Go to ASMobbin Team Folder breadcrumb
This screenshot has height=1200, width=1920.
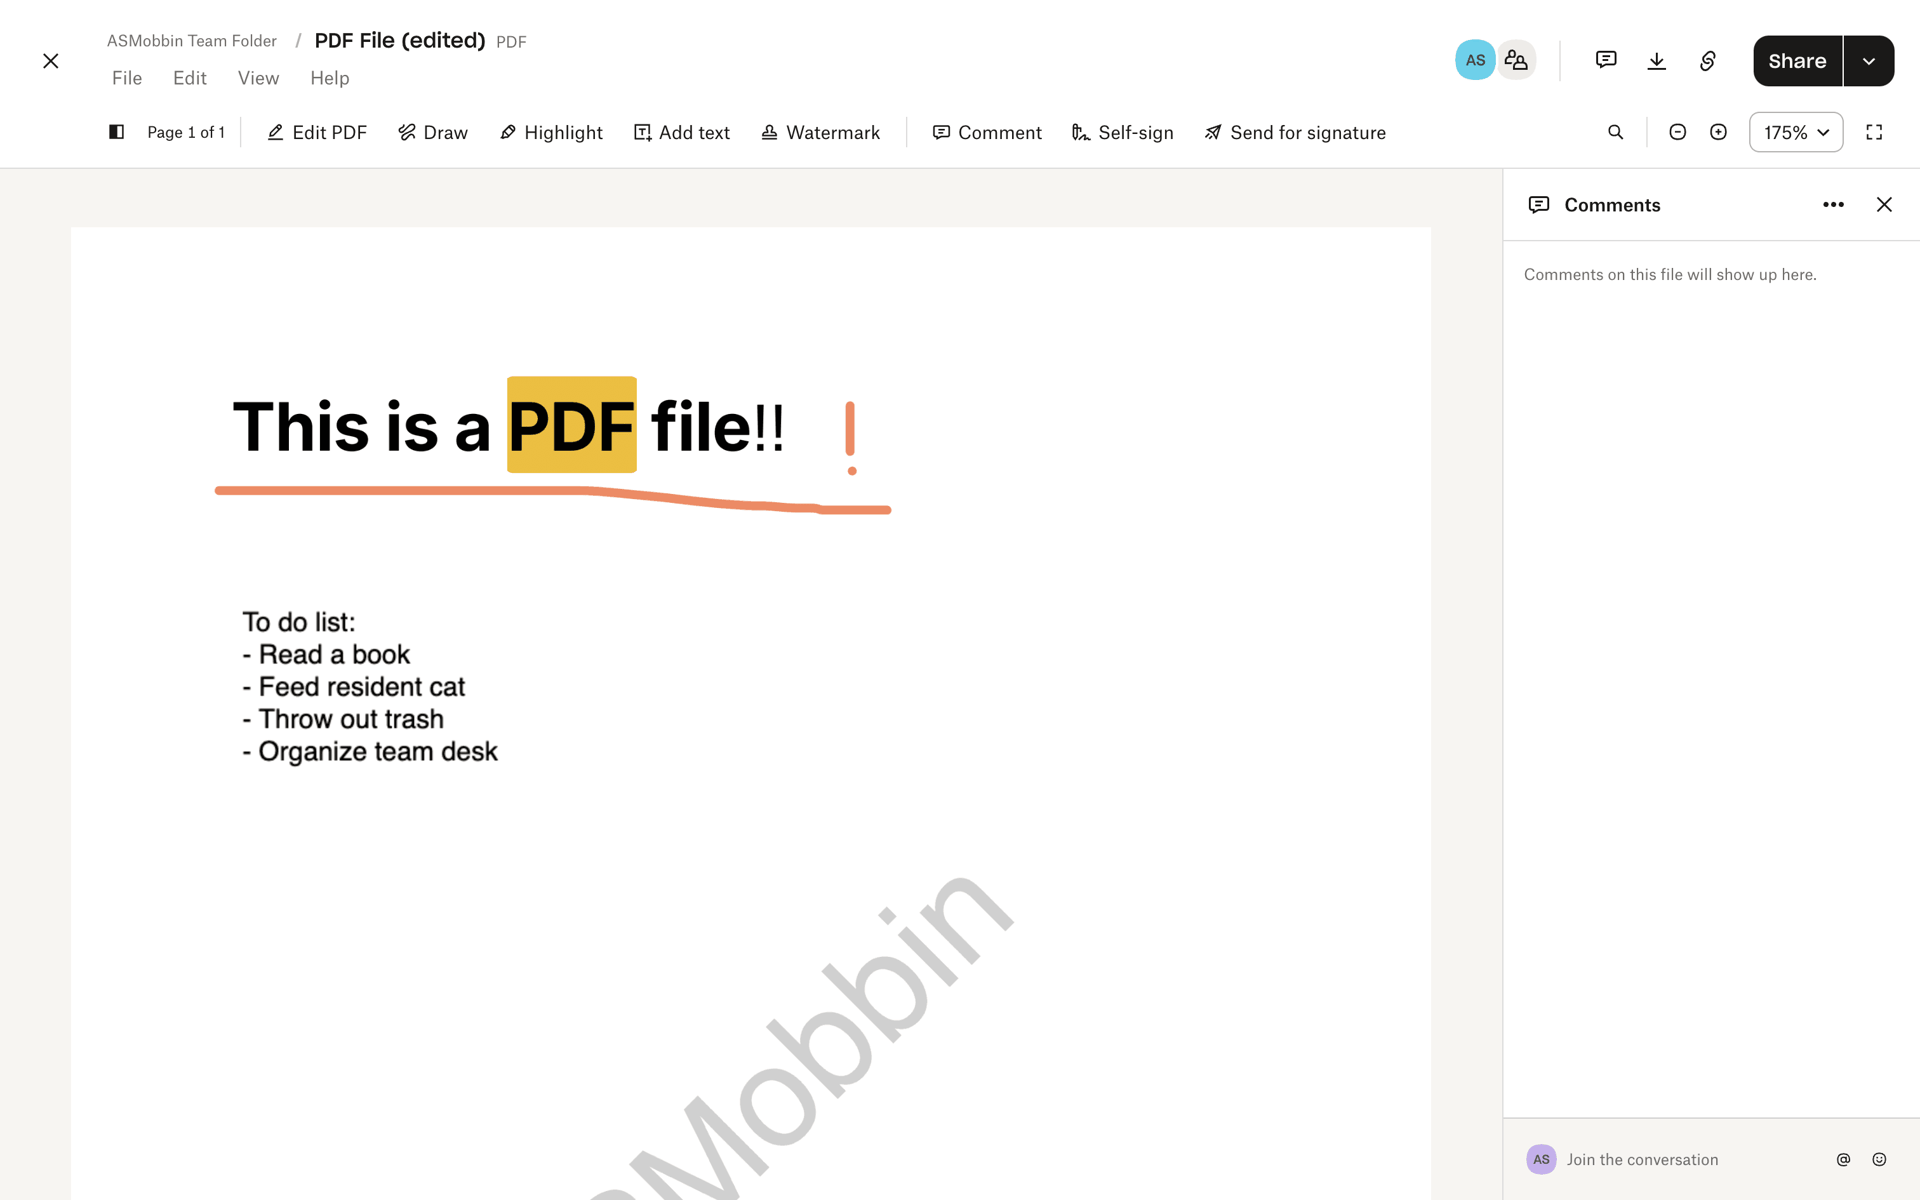pos(192,41)
